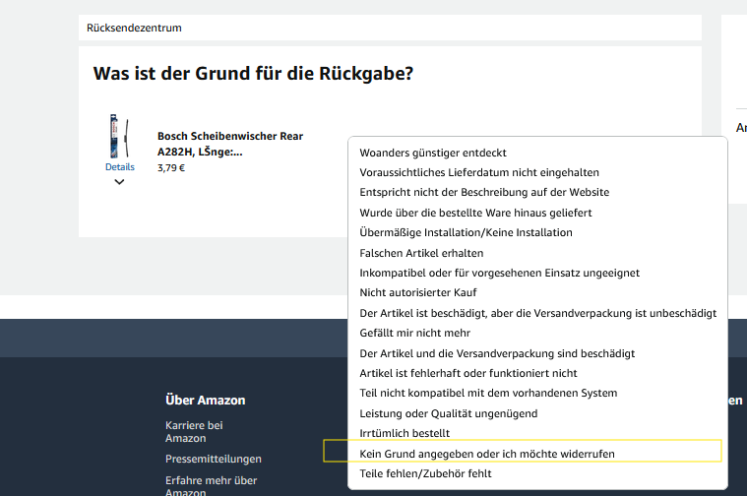Screen dimensions: 747x496
Task: Open the Details link under wiper image
Action: click(x=120, y=167)
